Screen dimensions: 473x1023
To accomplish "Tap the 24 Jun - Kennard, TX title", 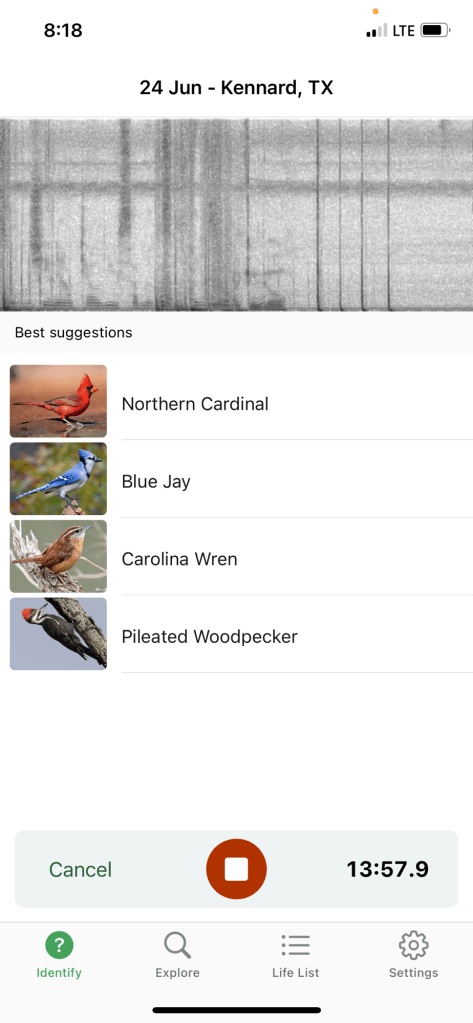I will point(236,87).
